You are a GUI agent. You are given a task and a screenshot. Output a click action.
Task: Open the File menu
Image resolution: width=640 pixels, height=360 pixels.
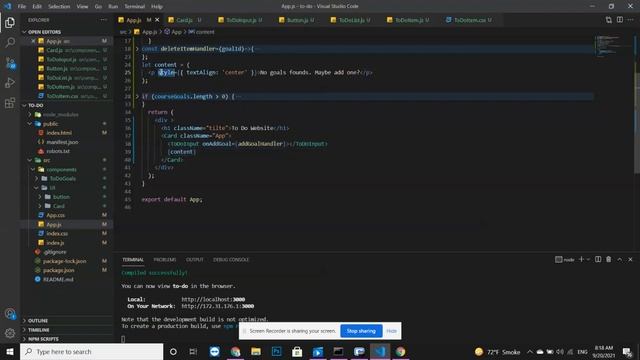point(22,7)
